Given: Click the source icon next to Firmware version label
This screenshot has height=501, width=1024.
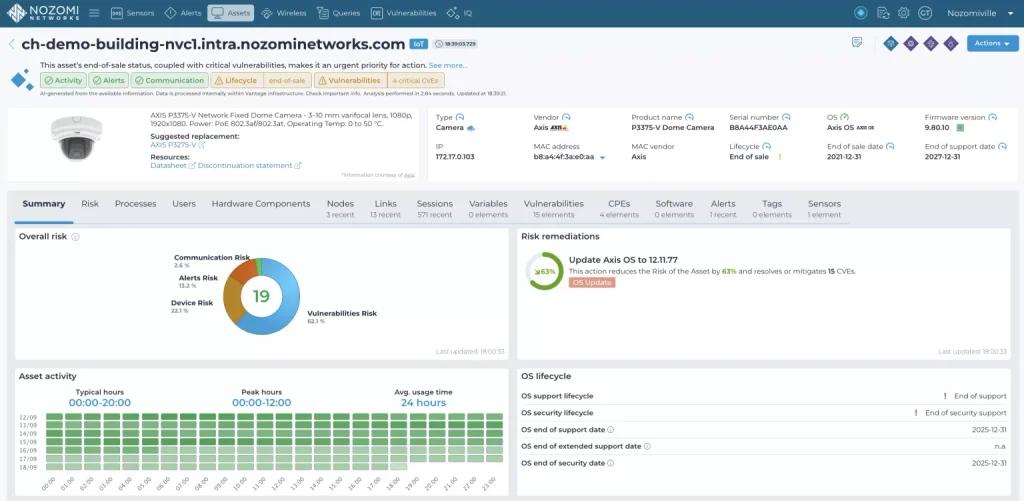Looking at the screenshot, I should 992,118.
